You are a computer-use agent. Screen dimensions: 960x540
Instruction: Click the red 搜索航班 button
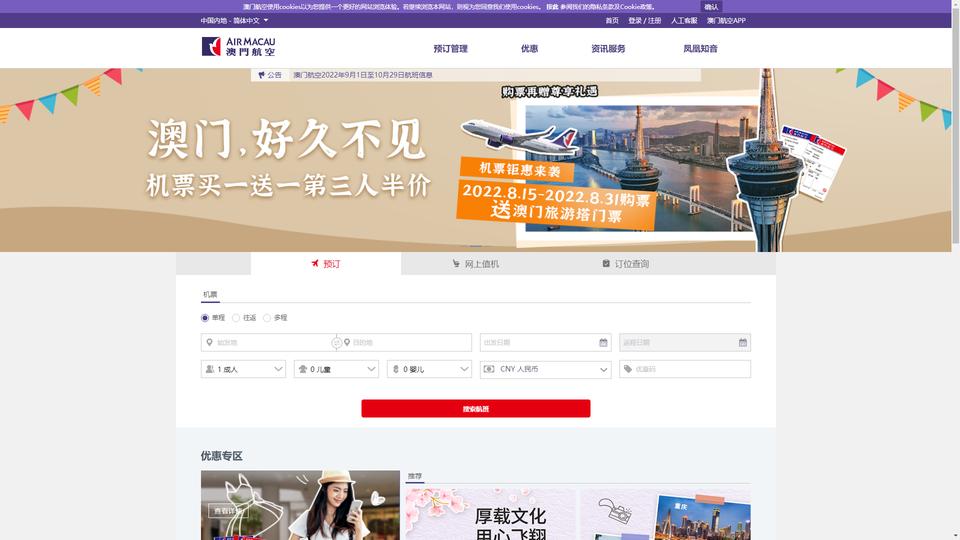click(476, 408)
